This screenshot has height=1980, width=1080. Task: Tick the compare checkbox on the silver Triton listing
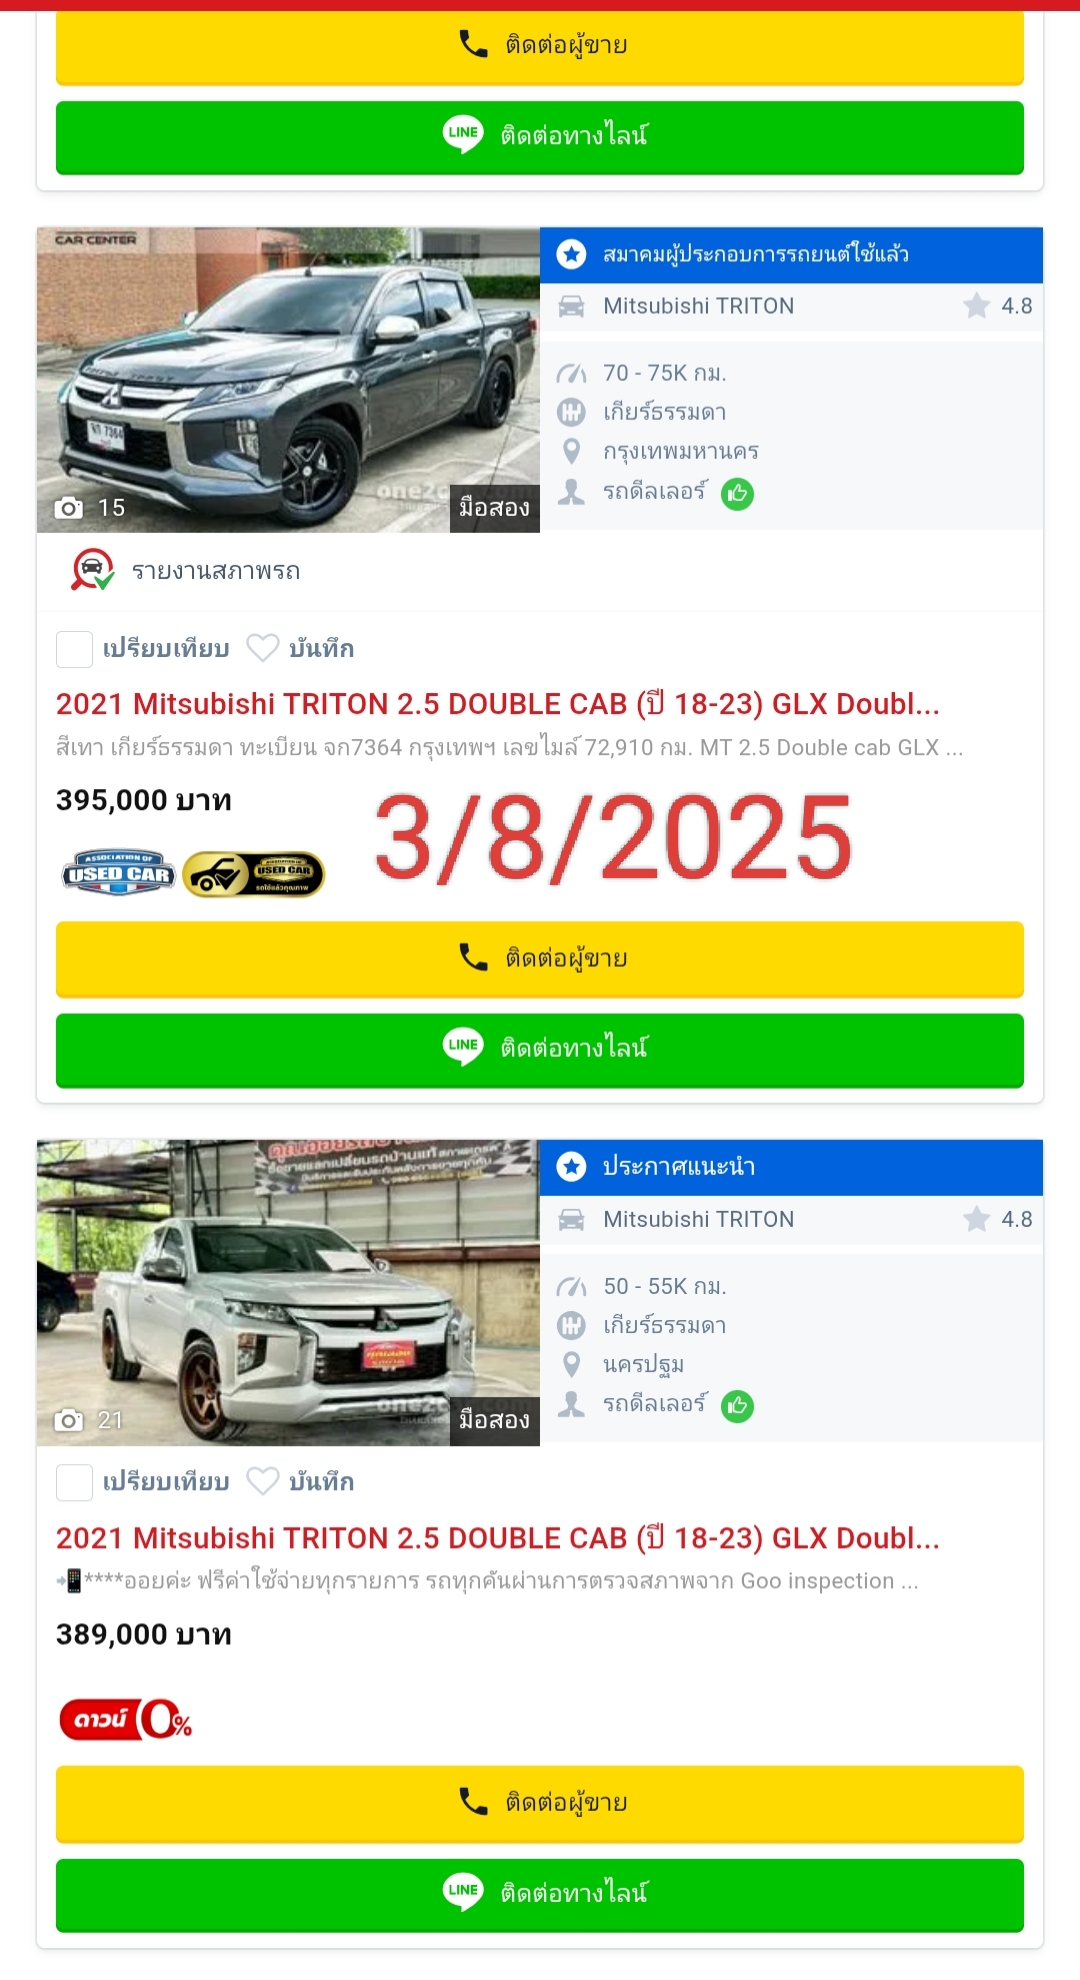click(x=74, y=1482)
